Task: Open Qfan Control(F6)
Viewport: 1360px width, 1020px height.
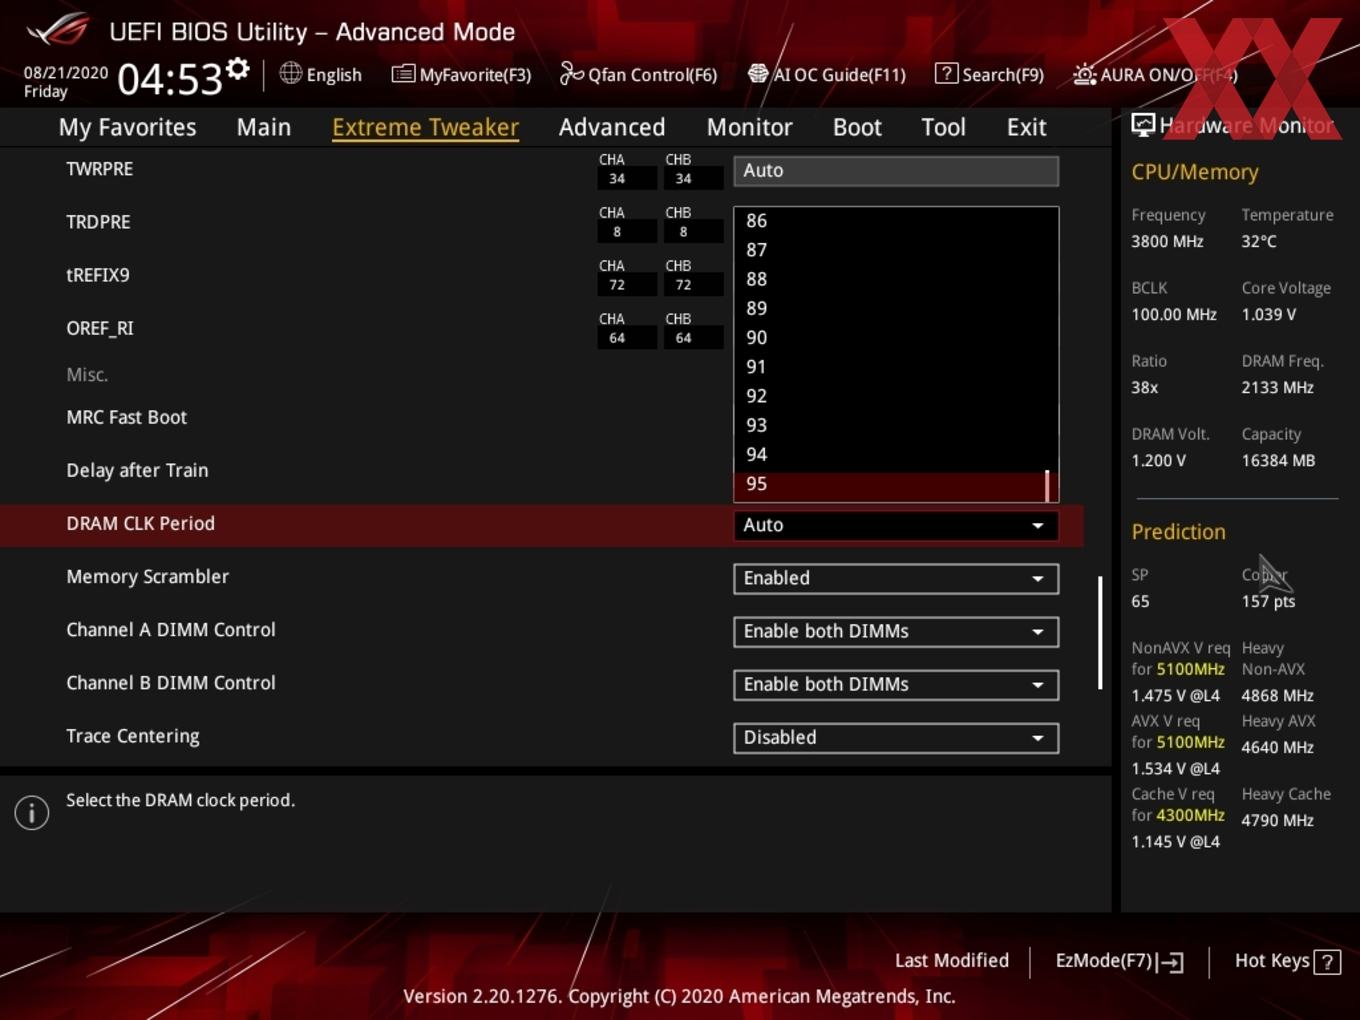Action: [638, 75]
